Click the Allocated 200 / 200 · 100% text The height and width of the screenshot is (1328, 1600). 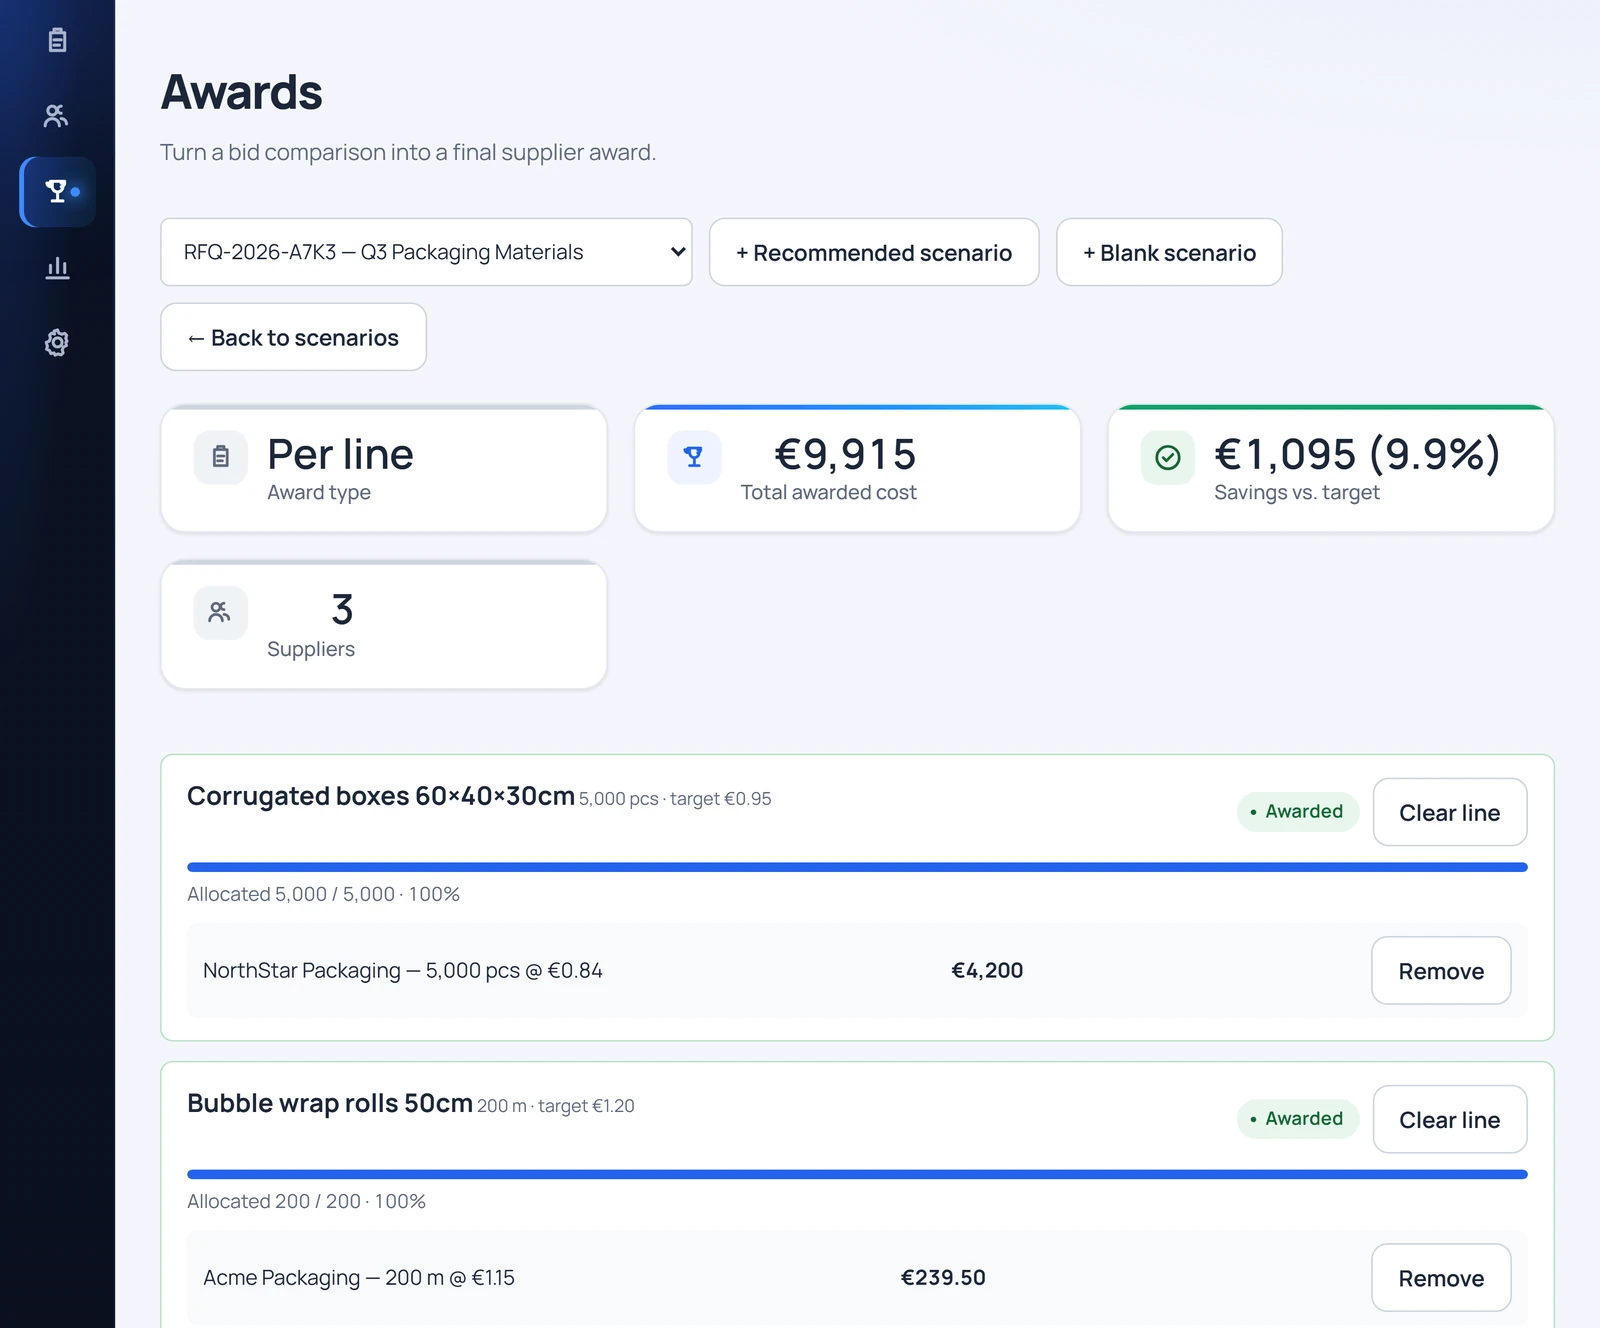click(x=306, y=1201)
